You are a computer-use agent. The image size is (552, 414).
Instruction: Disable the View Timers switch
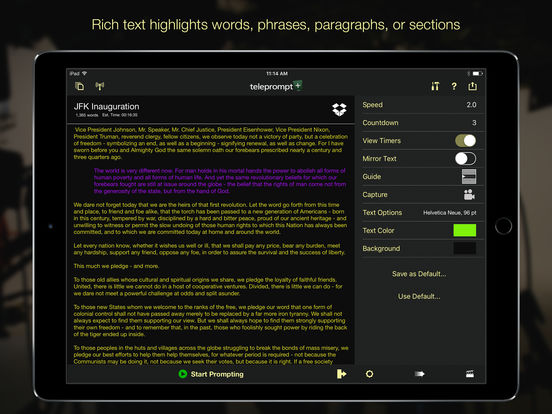click(465, 140)
